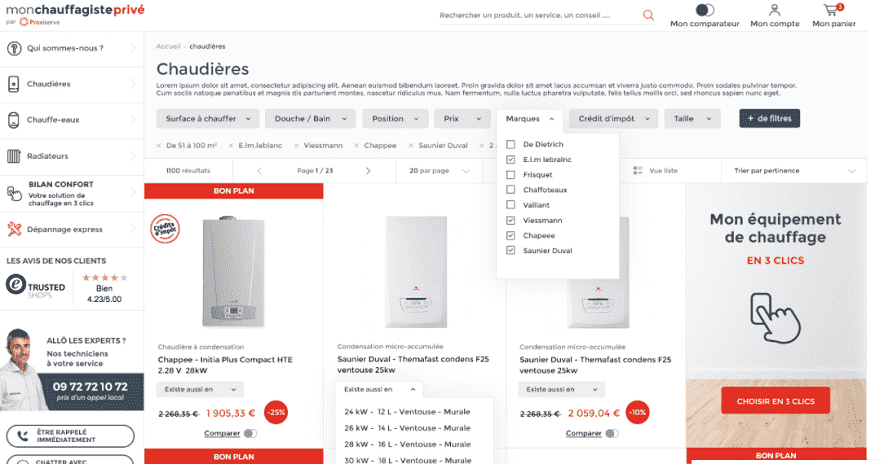
Task: Open Trier par pertinence sort dropdown
Action: pyautogui.click(x=796, y=171)
